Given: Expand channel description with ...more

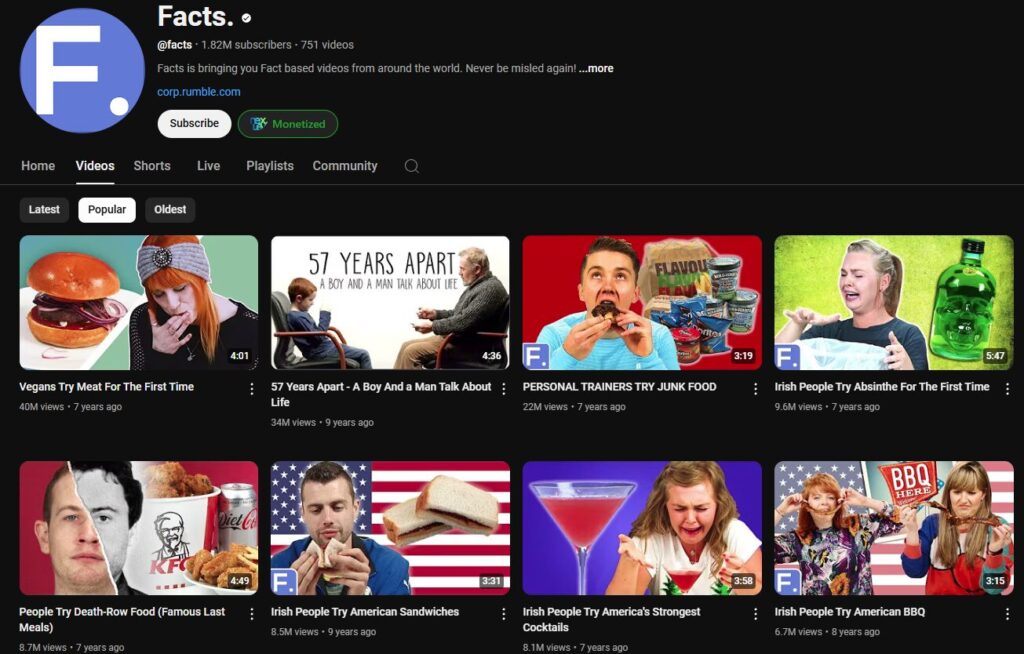Looking at the screenshot, I should 596,68.
